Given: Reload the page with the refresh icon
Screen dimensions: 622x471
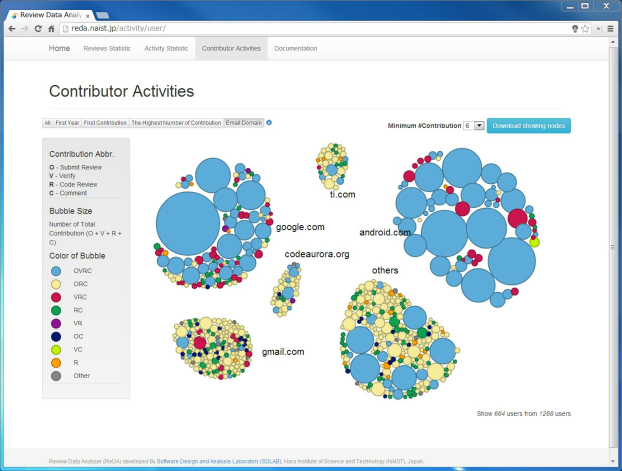Looking at the screenshot, I should tap(37, 29).
